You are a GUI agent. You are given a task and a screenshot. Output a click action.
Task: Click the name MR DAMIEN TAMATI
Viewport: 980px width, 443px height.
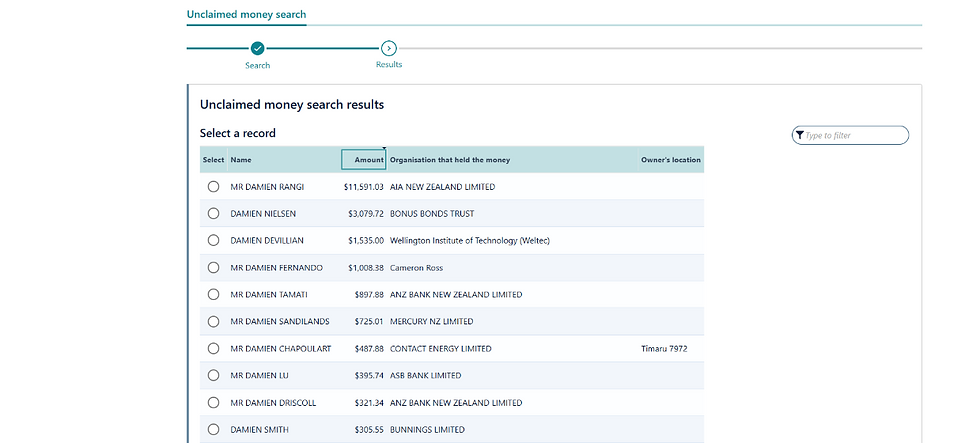click(x=269, y=295)
